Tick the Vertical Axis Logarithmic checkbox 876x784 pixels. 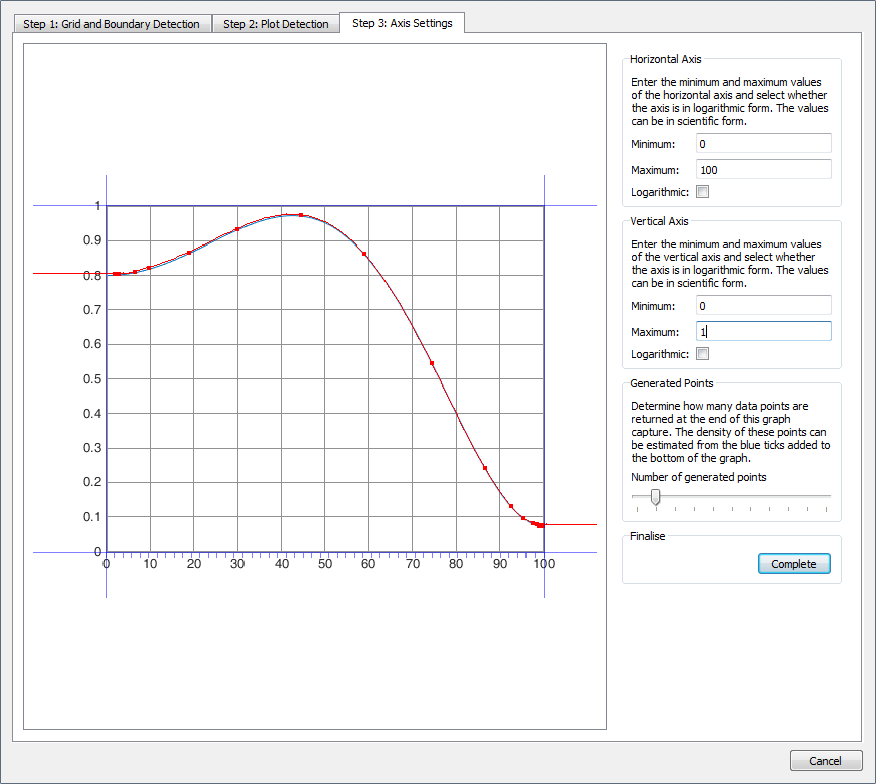click(x=702, y=354)
